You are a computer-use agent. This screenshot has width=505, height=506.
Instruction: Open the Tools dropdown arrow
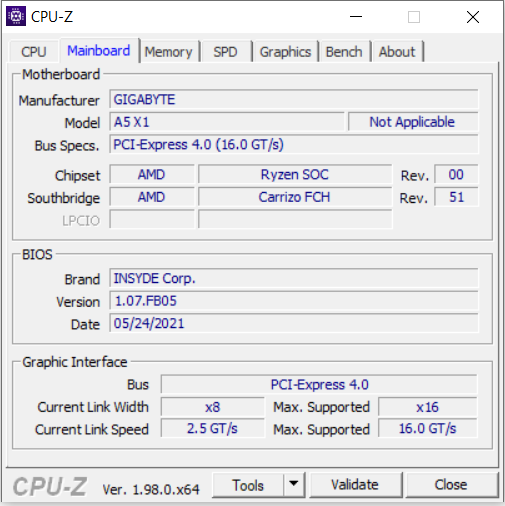pyautogui.click(x=294, y=485)
